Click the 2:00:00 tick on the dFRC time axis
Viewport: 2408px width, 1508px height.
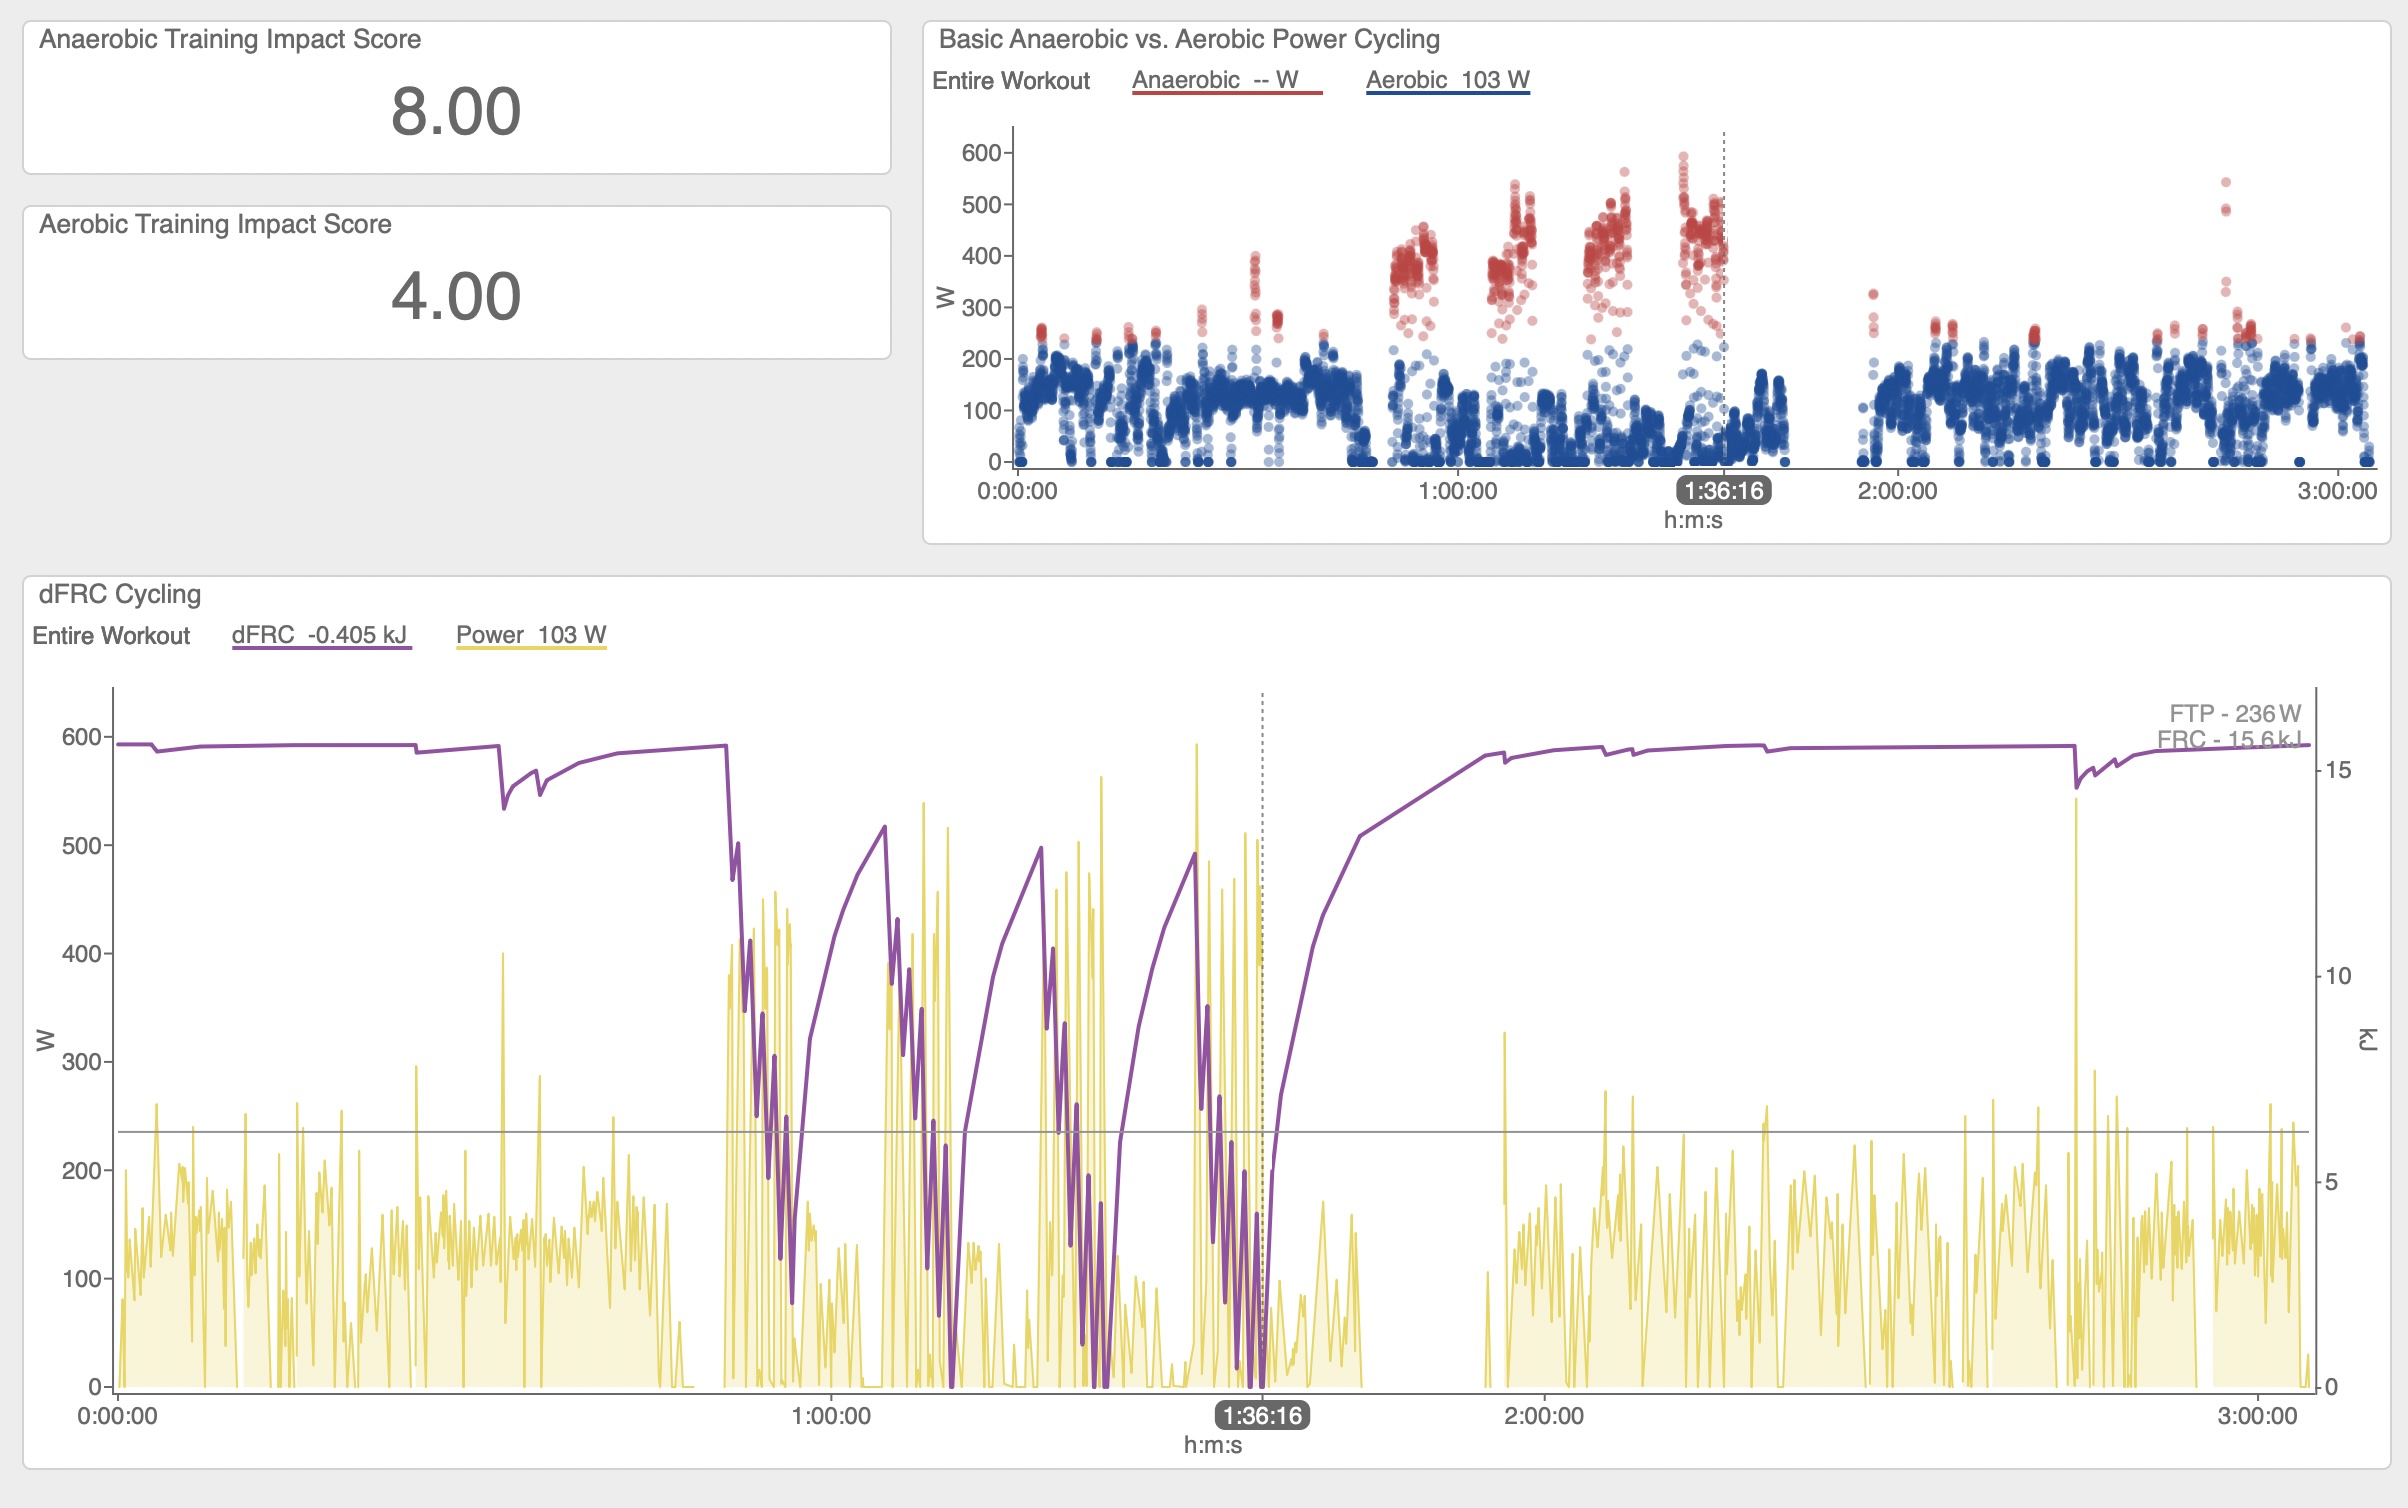[1543, 1416]
